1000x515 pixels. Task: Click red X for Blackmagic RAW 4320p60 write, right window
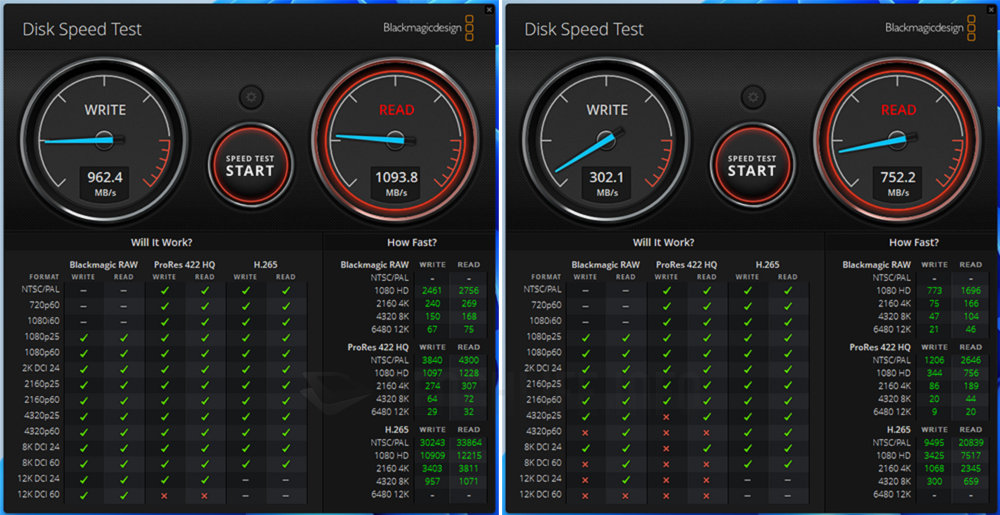click(585, 431)
